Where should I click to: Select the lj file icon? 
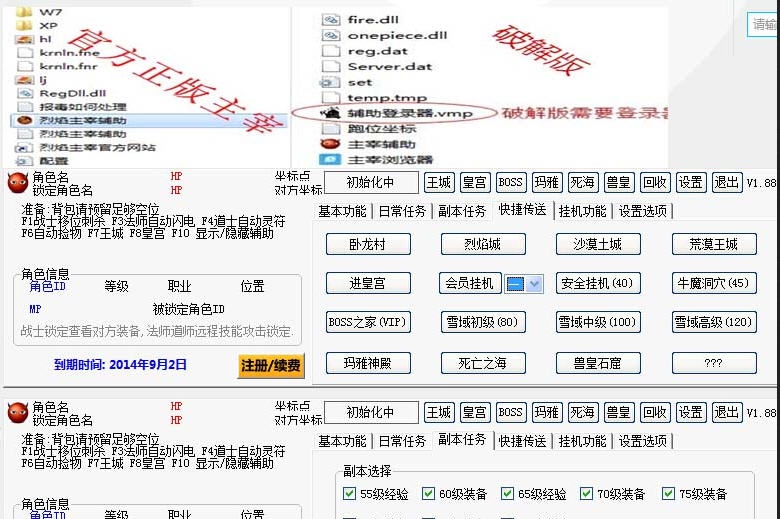pos(24,80)
